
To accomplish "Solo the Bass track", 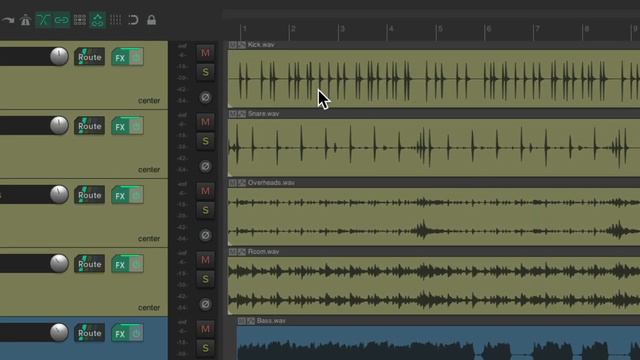I will (205, 348).
